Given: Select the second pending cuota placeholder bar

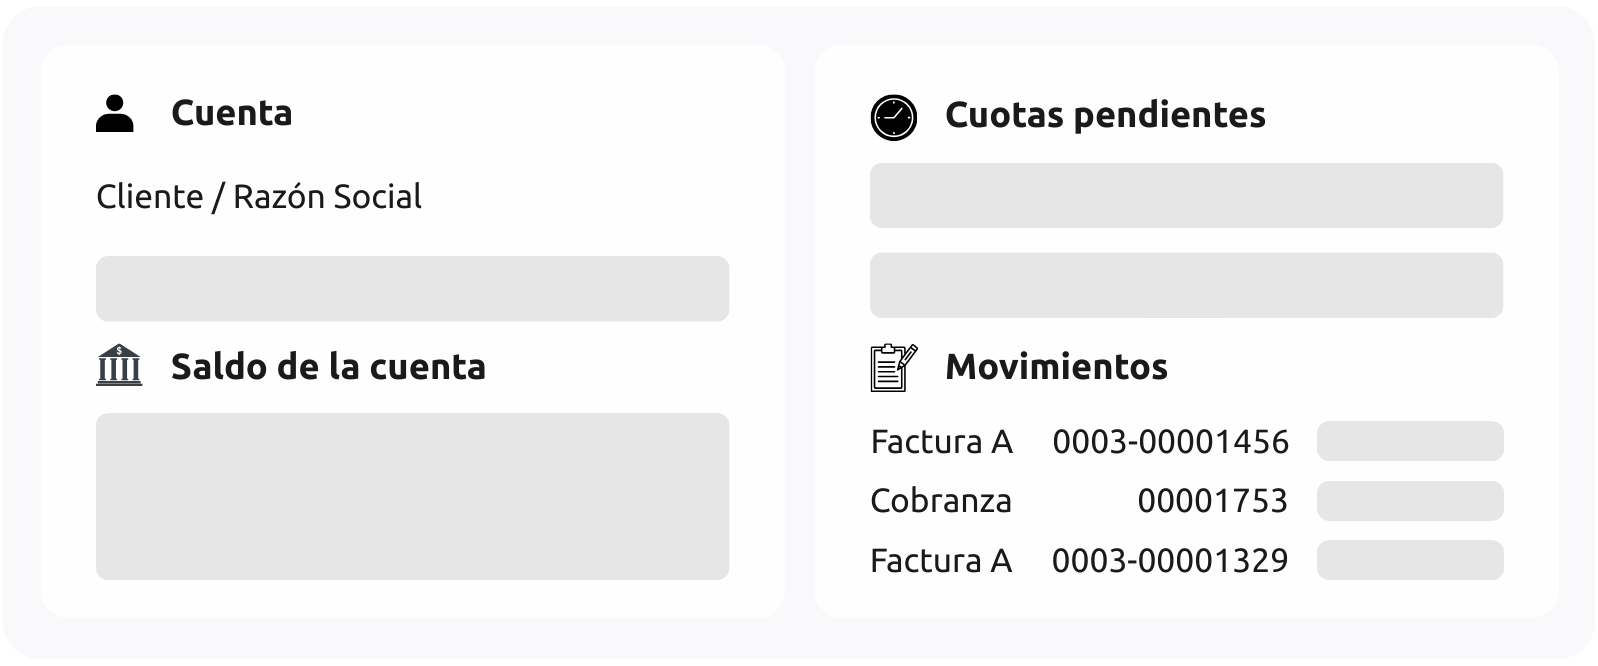Looking at the screenshot, I should (x=1186, y=285).
